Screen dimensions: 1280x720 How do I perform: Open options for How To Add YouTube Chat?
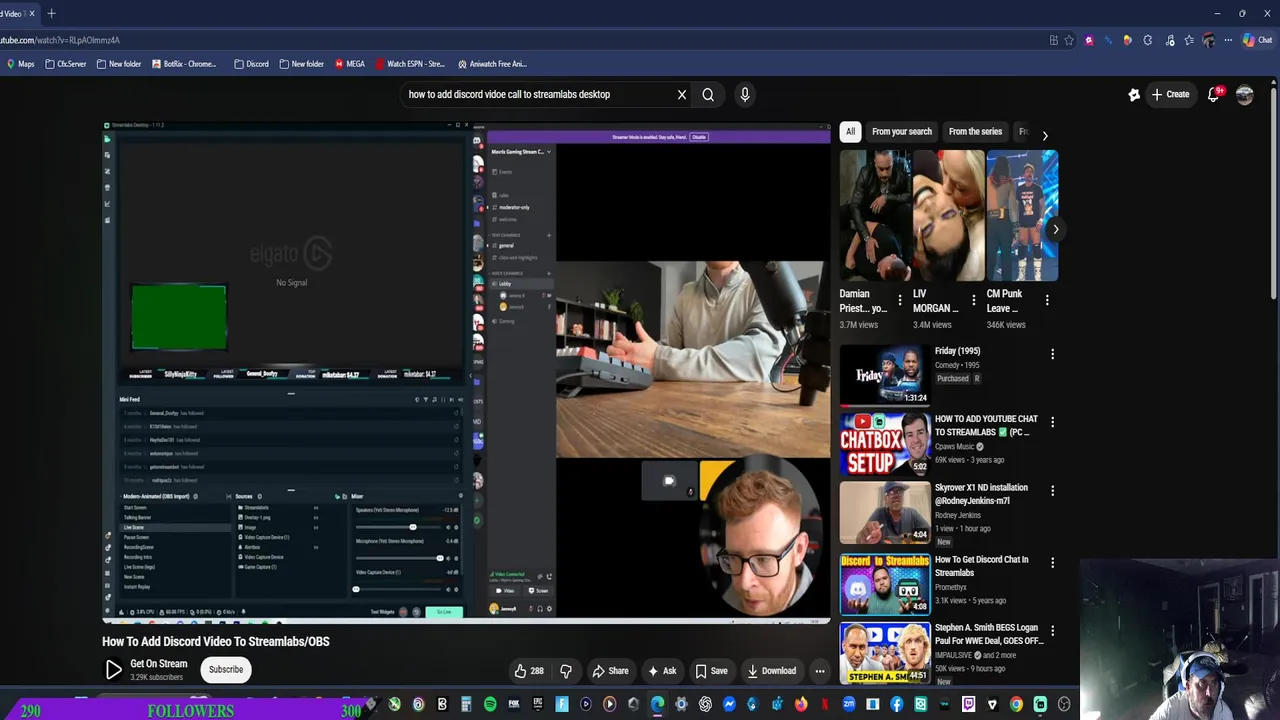(1052, 422)
